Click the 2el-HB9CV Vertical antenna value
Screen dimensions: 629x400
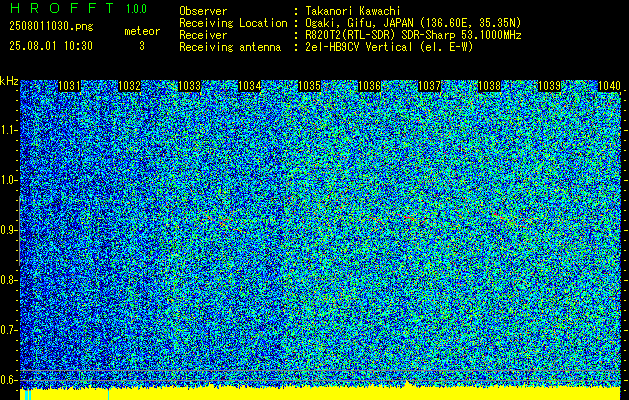[x=389, y=47]
